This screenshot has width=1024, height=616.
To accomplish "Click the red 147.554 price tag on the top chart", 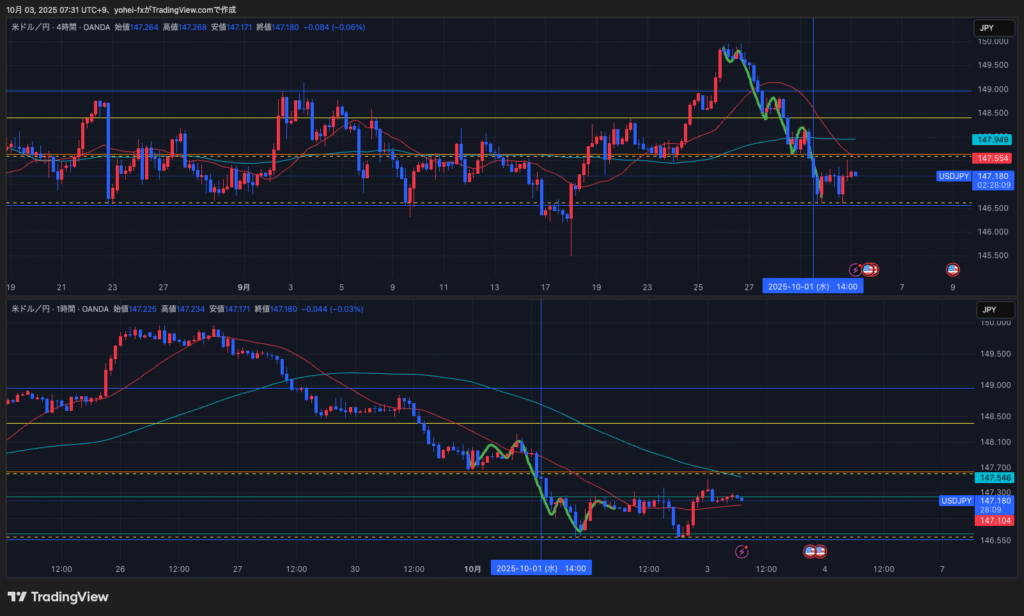I will pos(991,158).
